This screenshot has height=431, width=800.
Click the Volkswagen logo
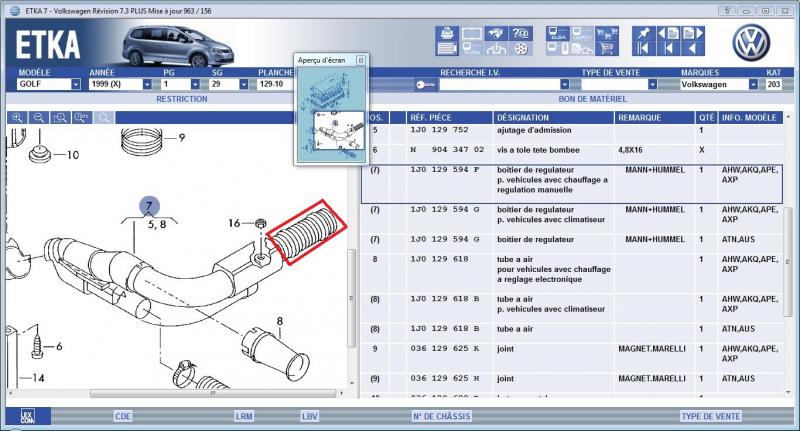751,43
